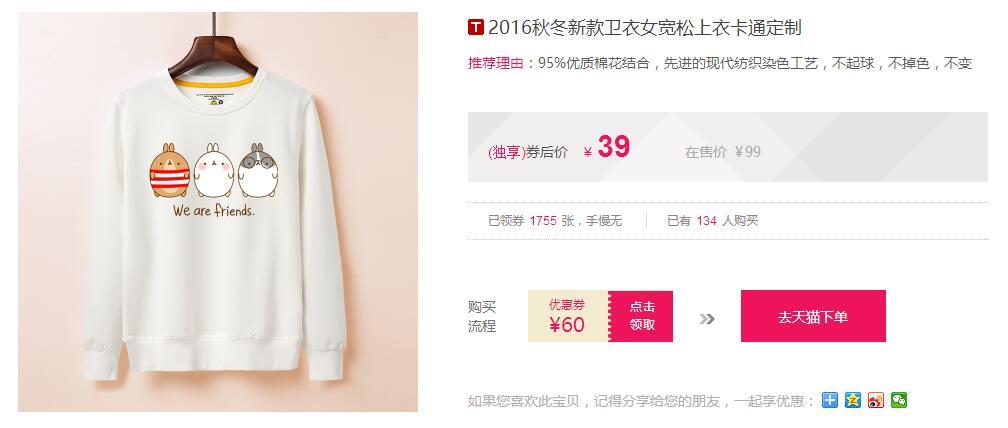
Task: Click the 已有 134 人购买 buyers count
Action: point(712,220)
